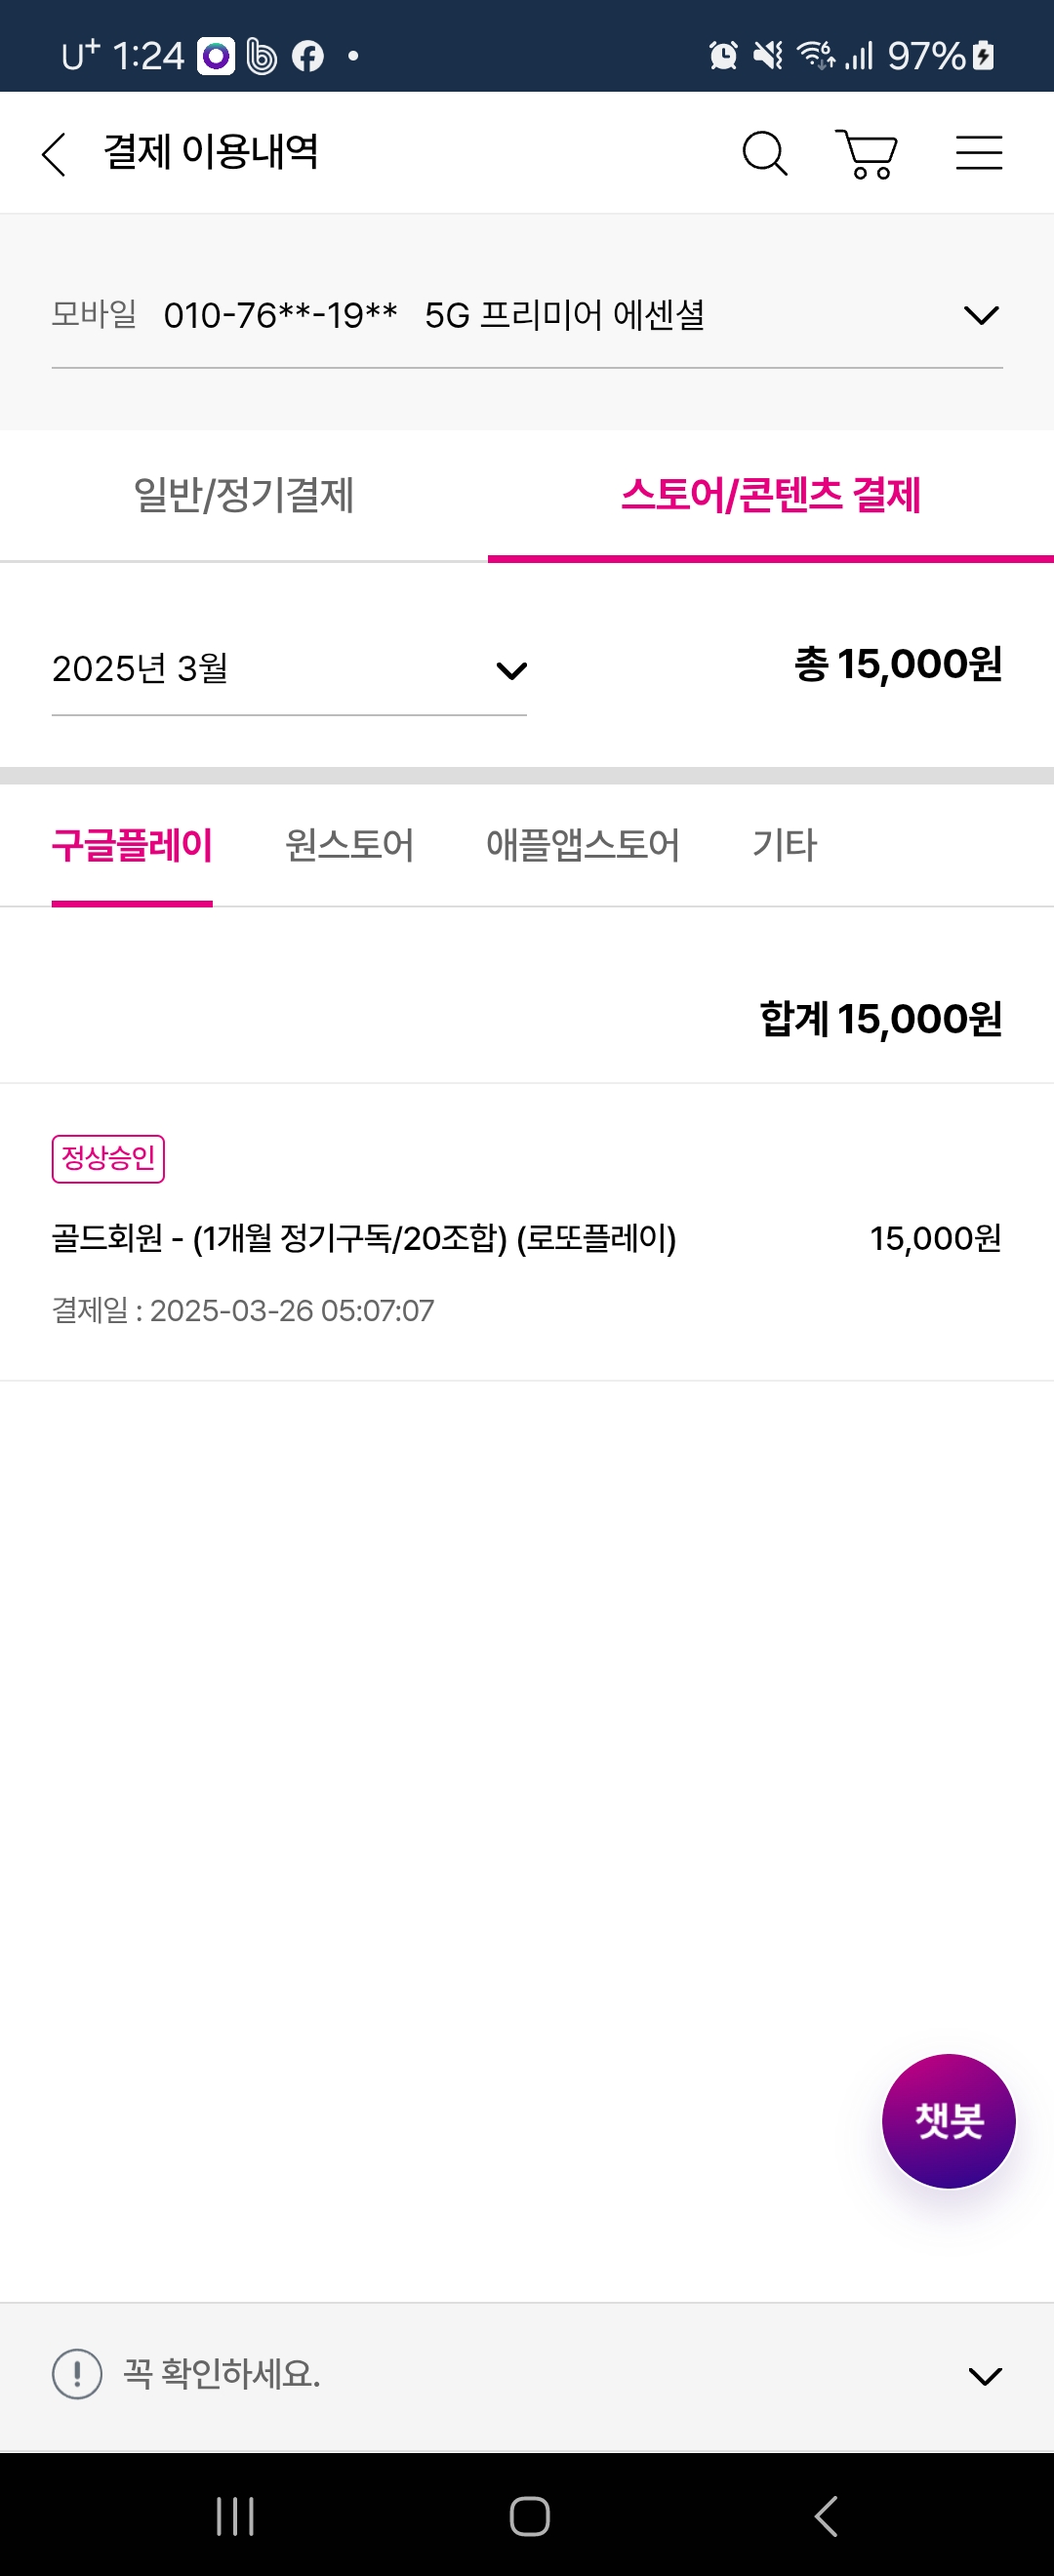
Task: Tap the 정상승인 status badge
Action: tap(108, 1159)
